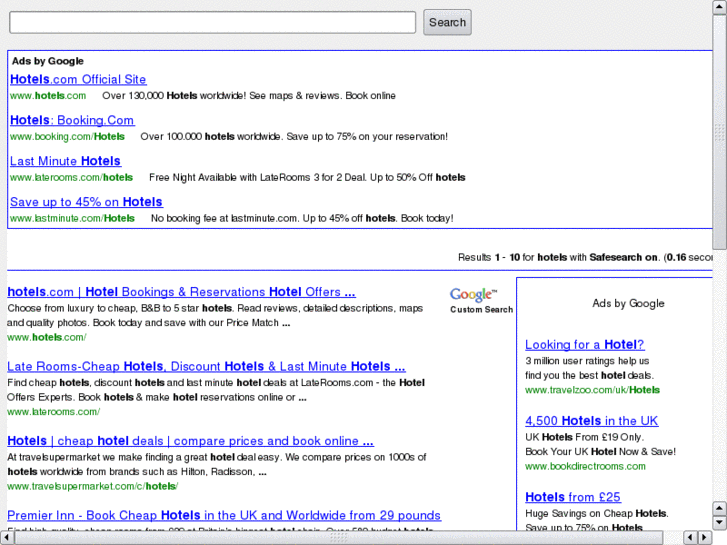The width and height of the screenshot is (727, 545).
Task: Click top 'Ads by Google' bold label
Action: 48,61
